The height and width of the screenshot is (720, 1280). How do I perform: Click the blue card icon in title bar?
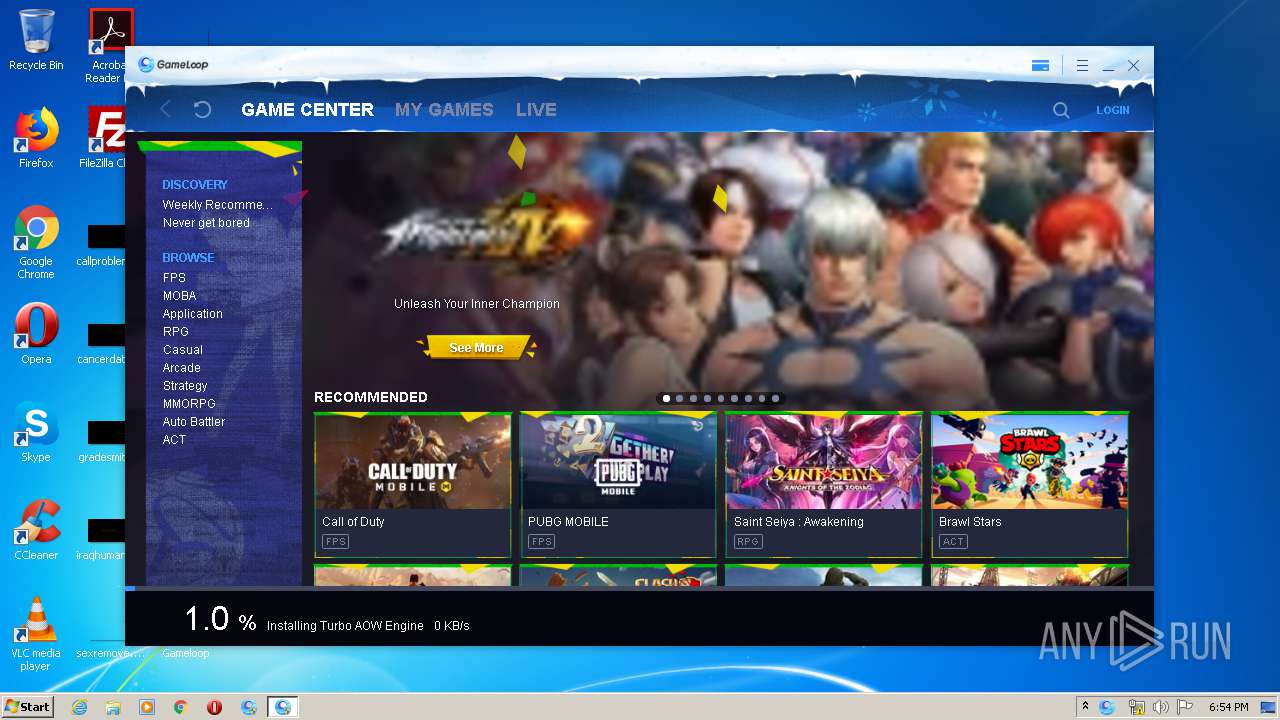coord(1040,66)
